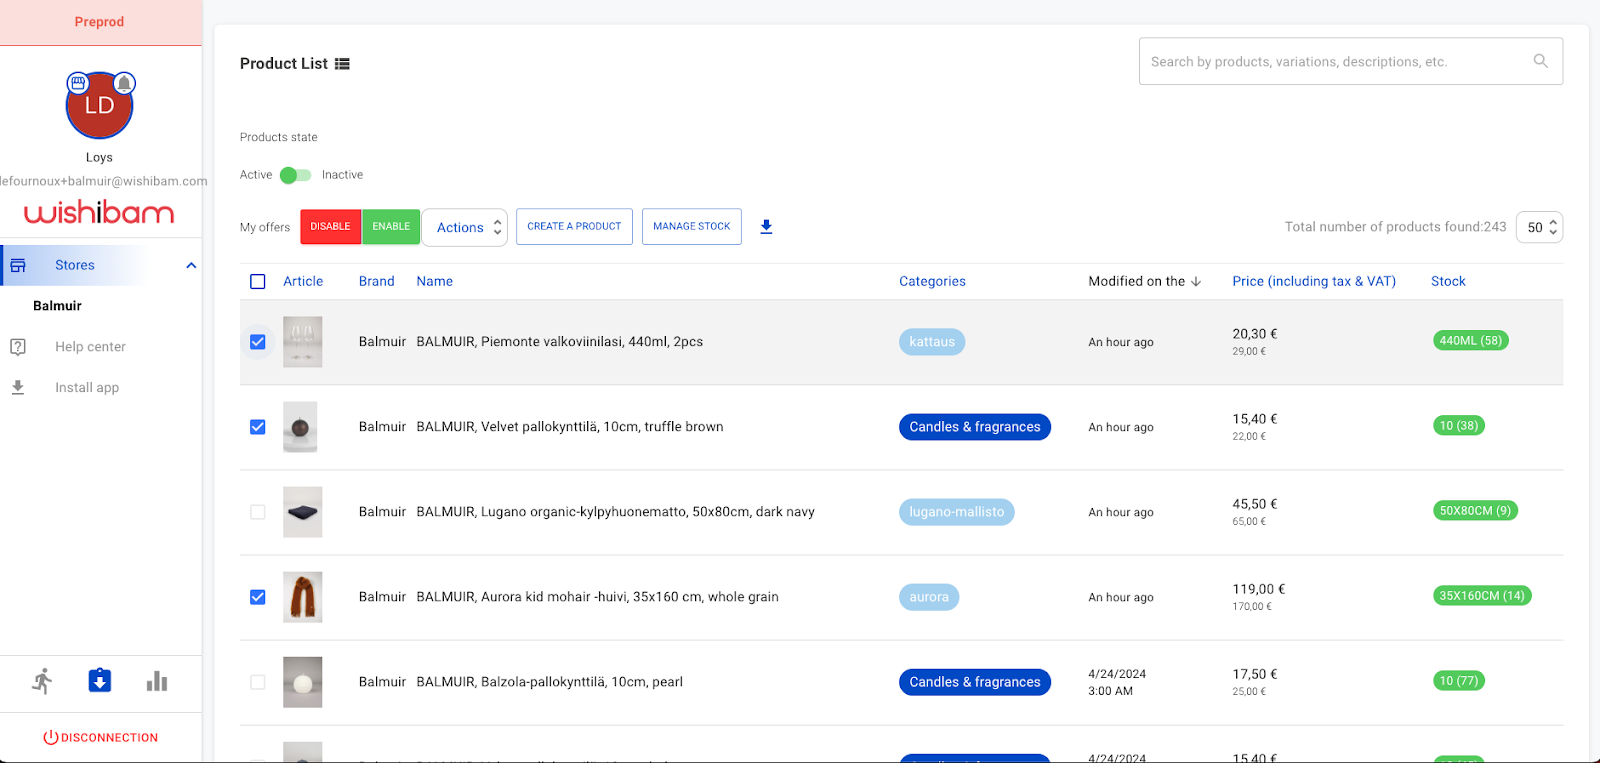Click the 50X80CM (9) stock badge
This screenshot has height=763, width=1600.
[x=1475, y=511]
